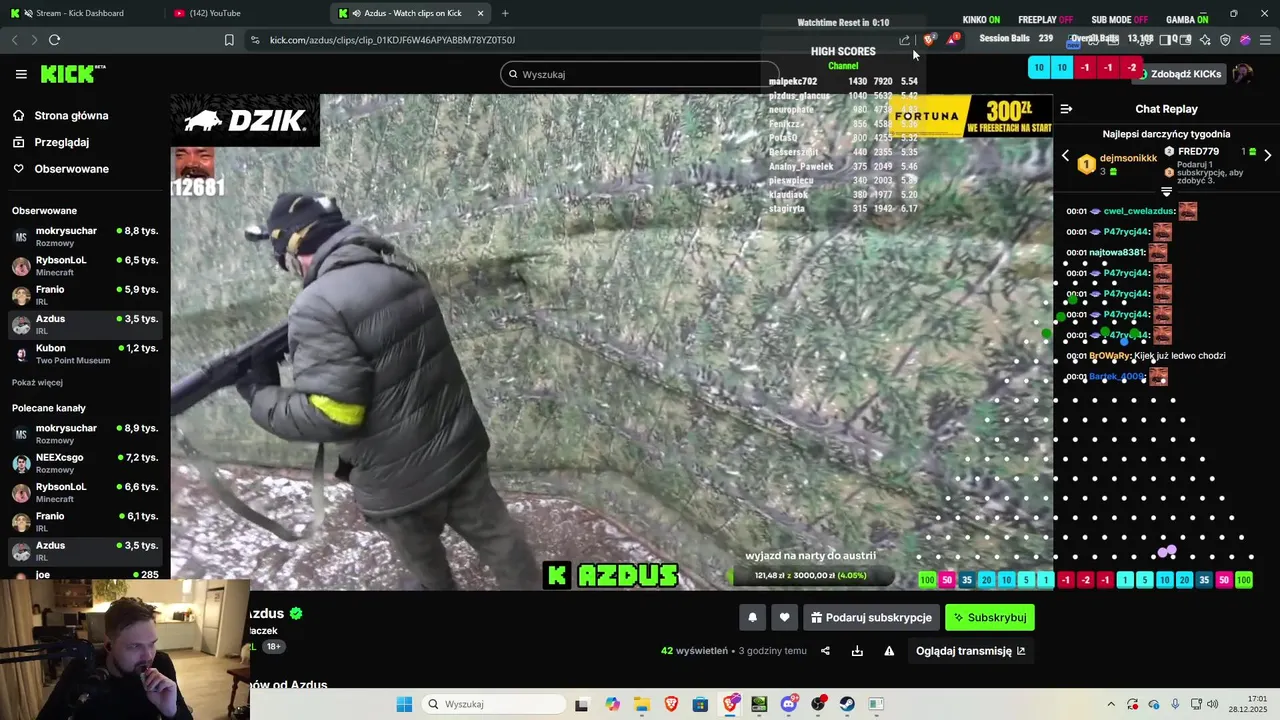Toggle KINKO ON overlay setting
Image resolution: width=1280 pixels, height=720 pixels.
click(x=981, y=20)
